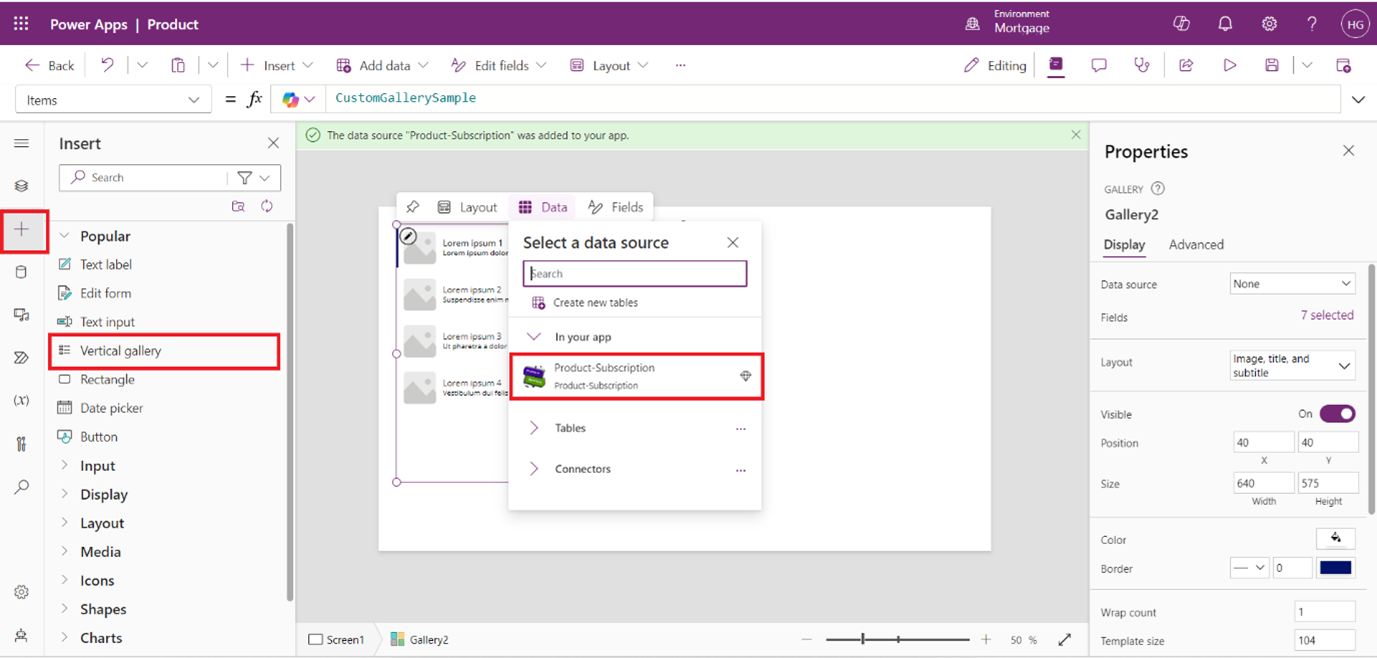Viewport: 1377px width, 658px height.
Task: Open the Data source dropdown showing None
Action: (1292, 284)
